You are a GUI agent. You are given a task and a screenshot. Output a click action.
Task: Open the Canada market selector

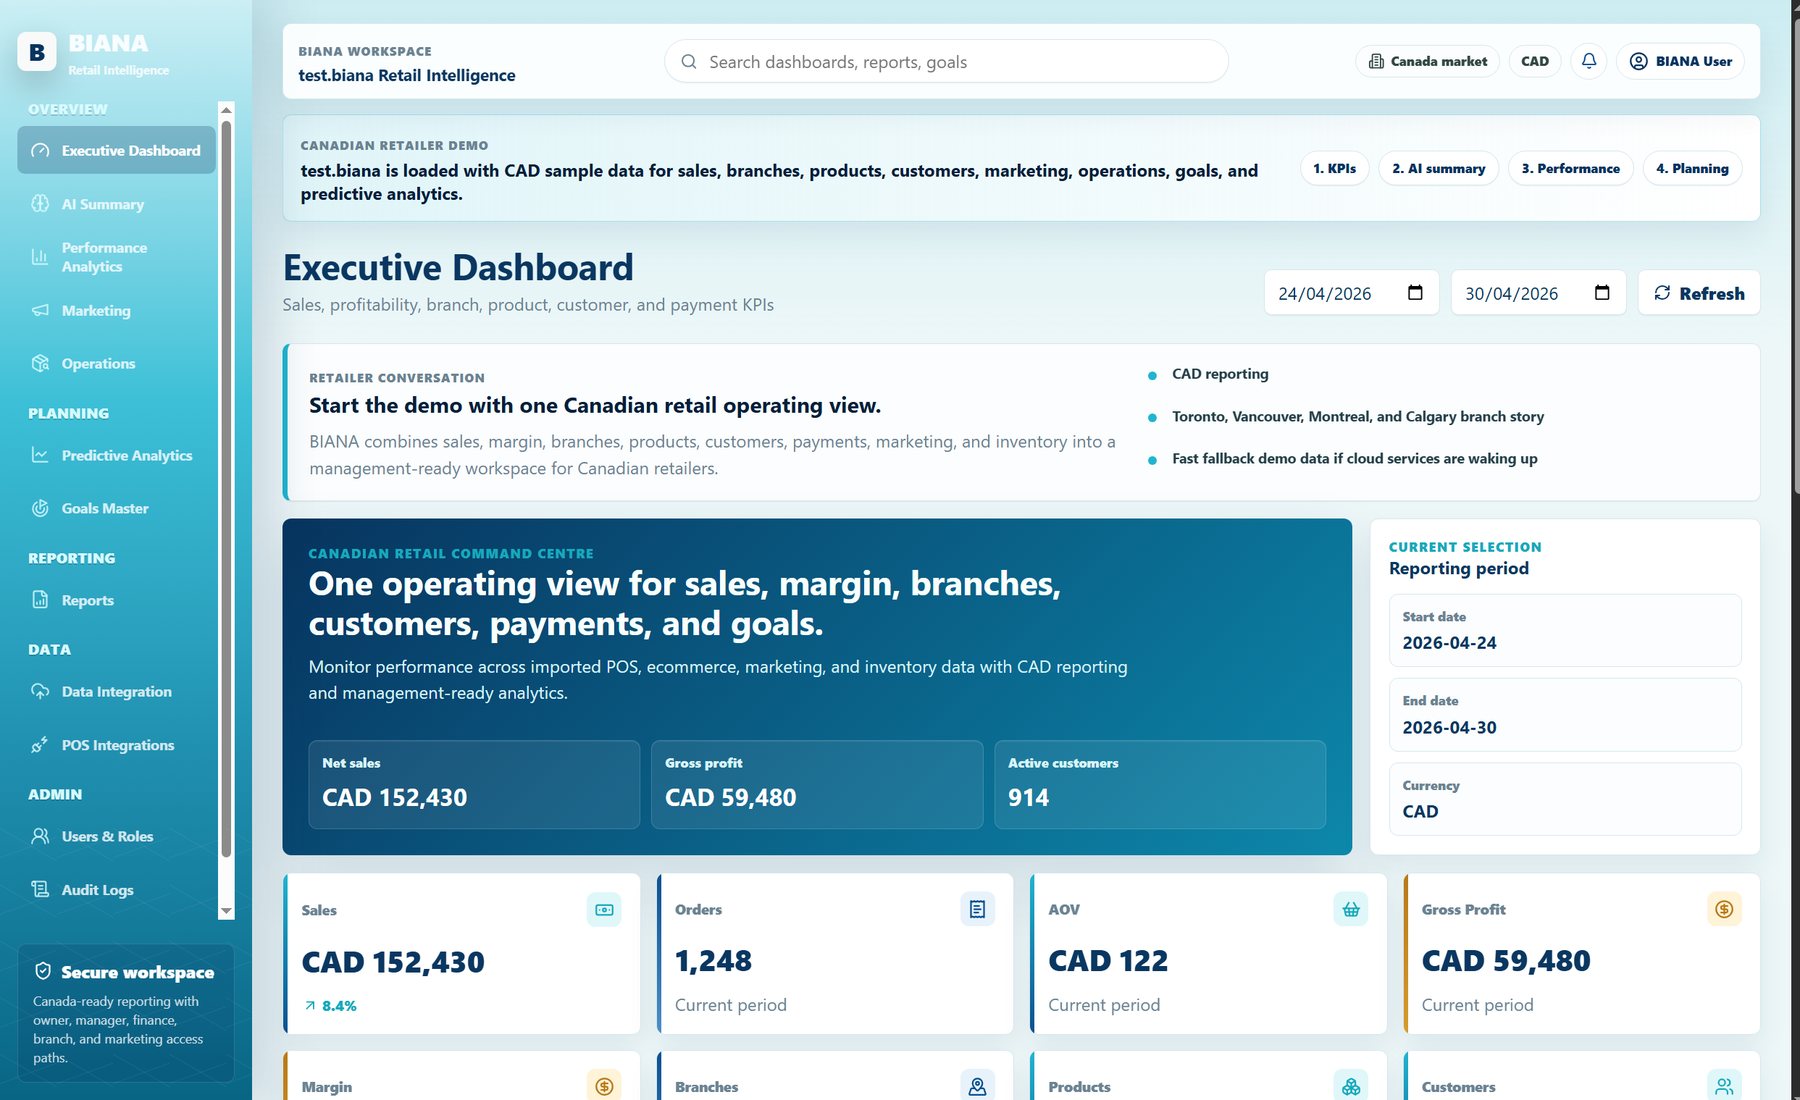pos(1427,61)
